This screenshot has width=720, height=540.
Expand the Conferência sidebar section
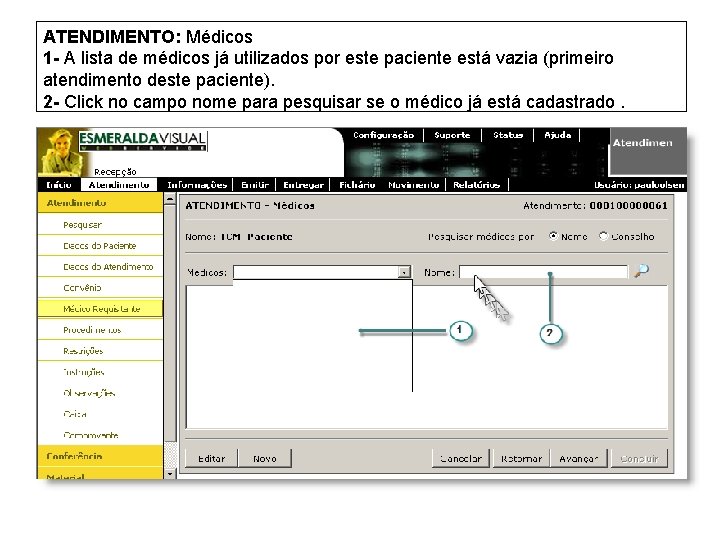(x=100, y=456)
